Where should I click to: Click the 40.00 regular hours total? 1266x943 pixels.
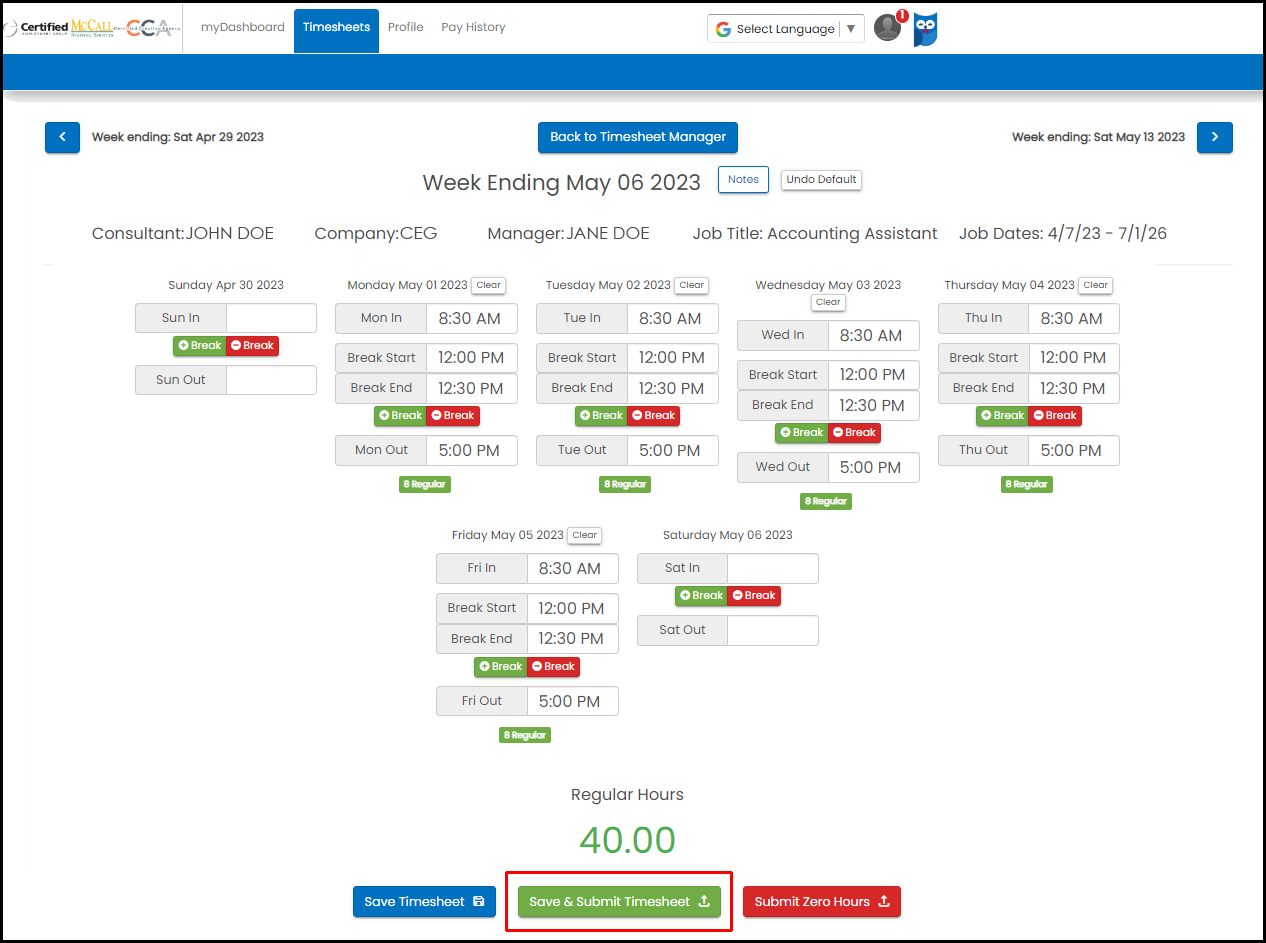coord(628,841)
